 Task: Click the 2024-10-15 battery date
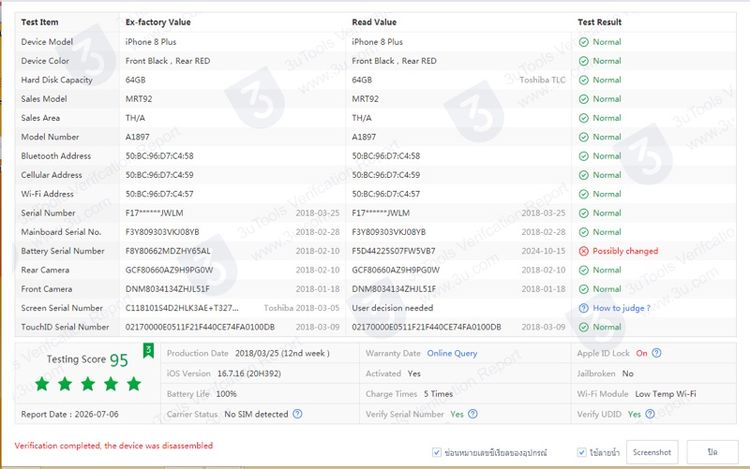pyautogui.click(x=543, y=251)
